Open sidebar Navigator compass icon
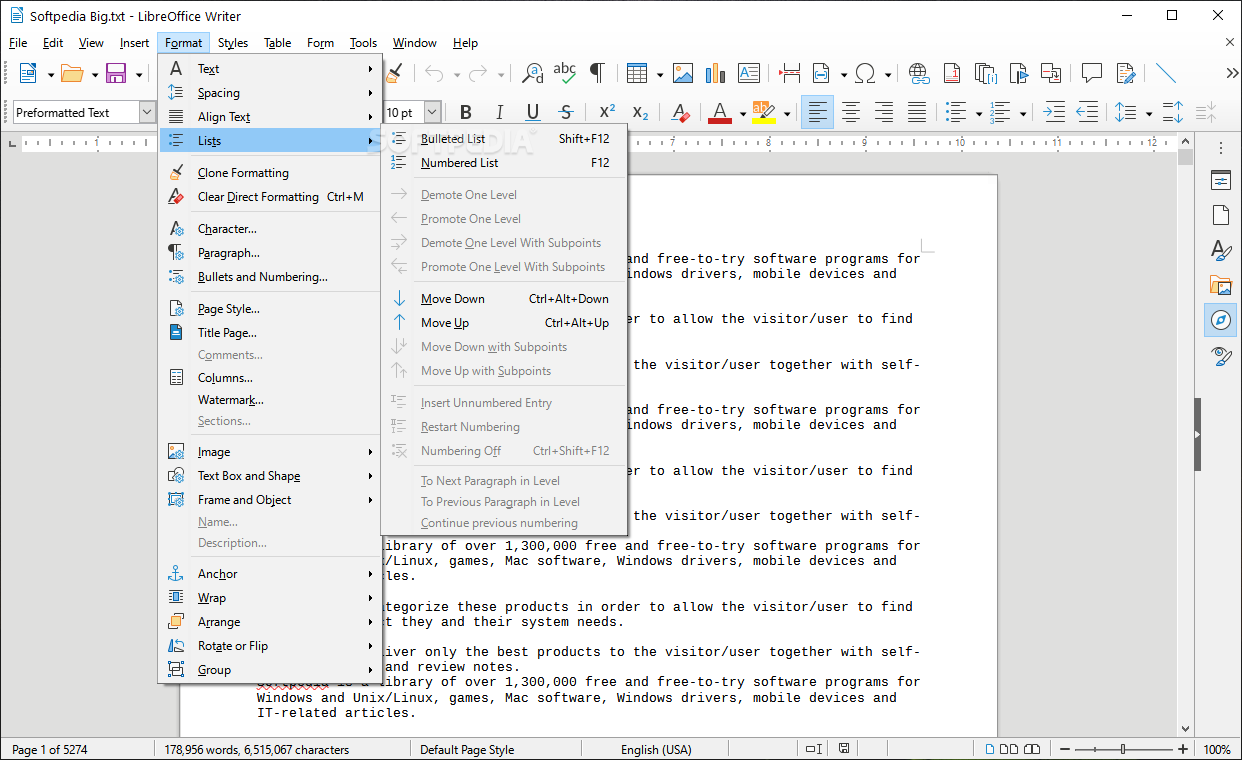 1221,320
